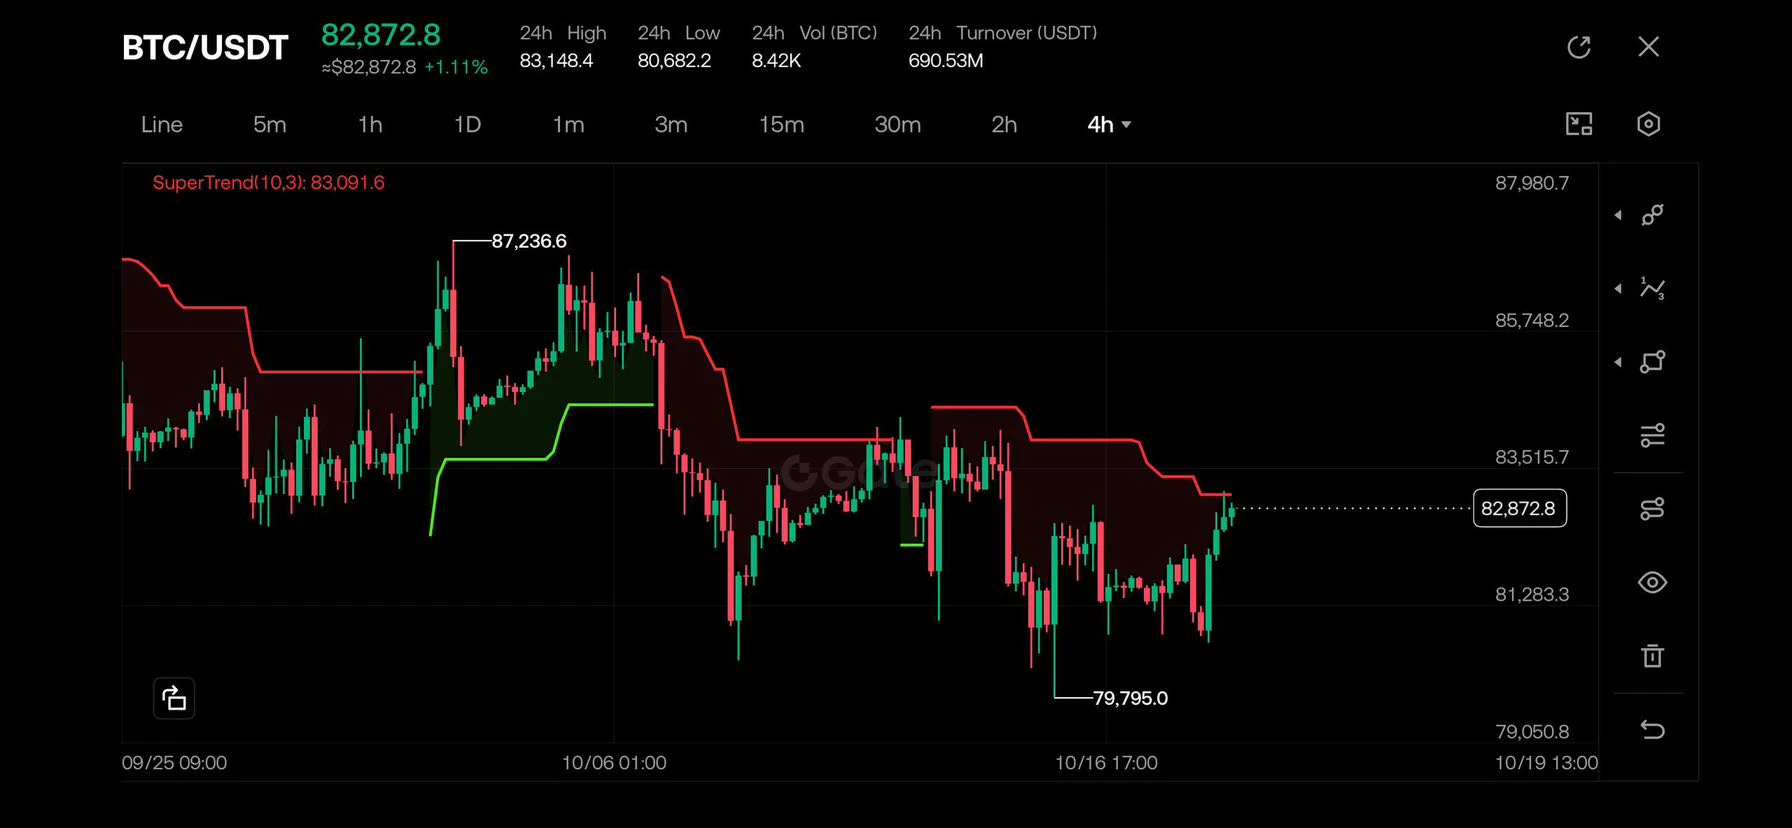Click the 10/16 17:00 time axis label

[x=1106, y=763]
